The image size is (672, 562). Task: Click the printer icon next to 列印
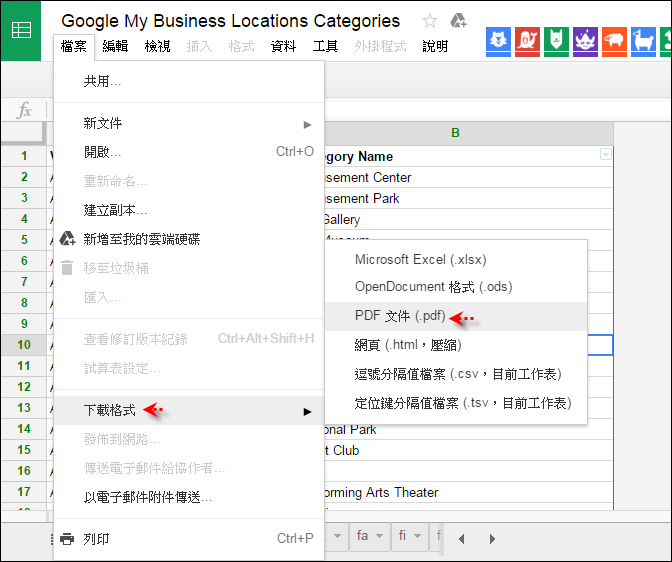click(67, 538)
